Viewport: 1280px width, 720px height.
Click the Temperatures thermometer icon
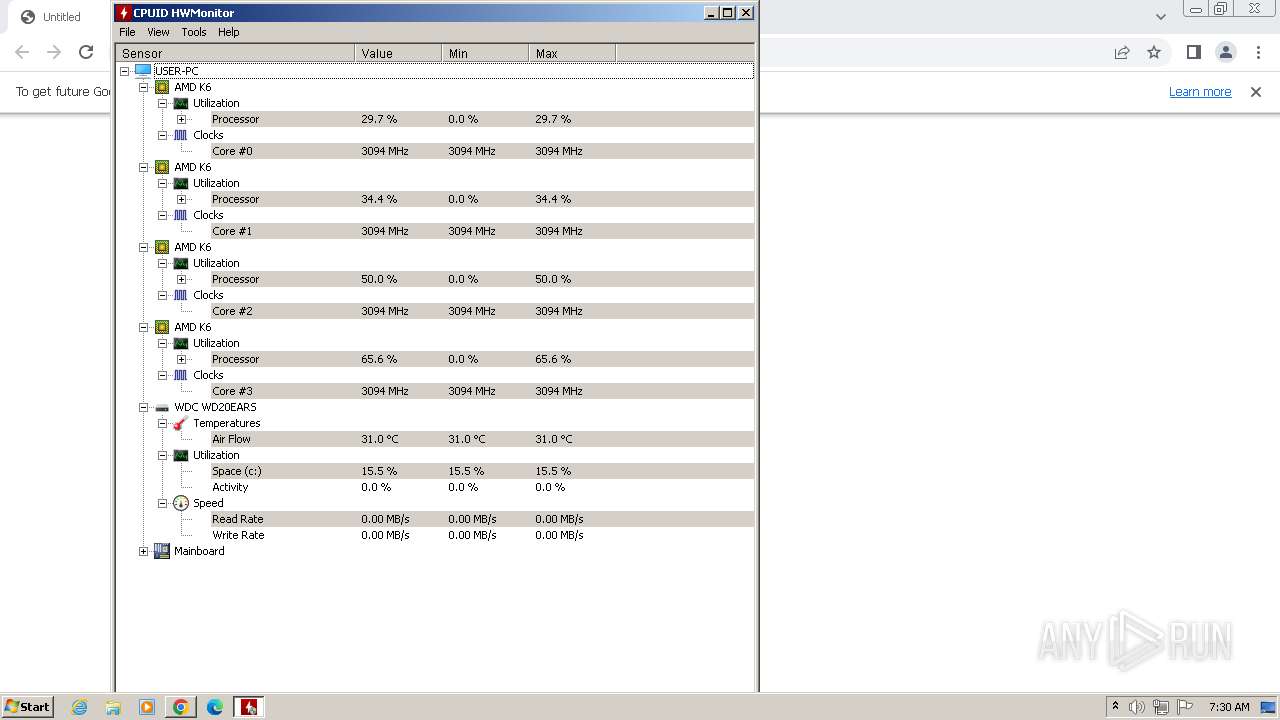coord(180,423)
